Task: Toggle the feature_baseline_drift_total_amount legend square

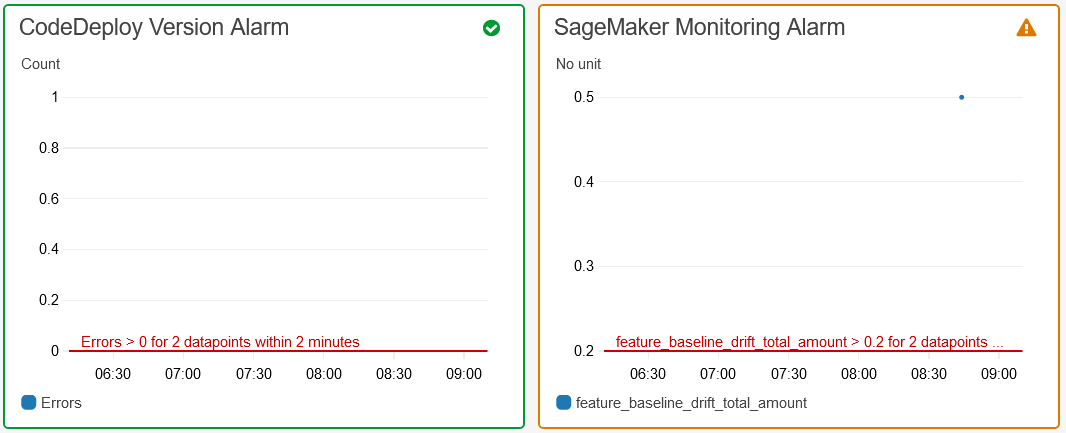Action: pyautogui.click(x=563, y=402)
